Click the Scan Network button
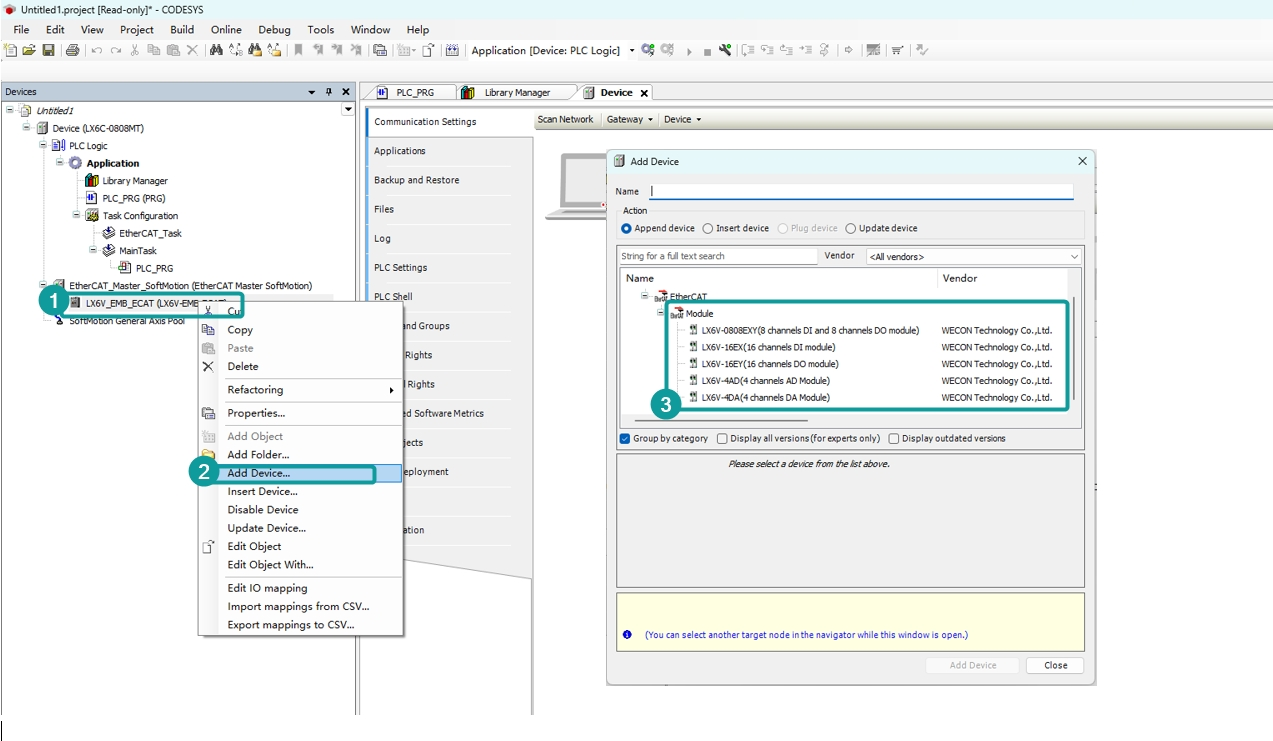 [x=565, y=119]
